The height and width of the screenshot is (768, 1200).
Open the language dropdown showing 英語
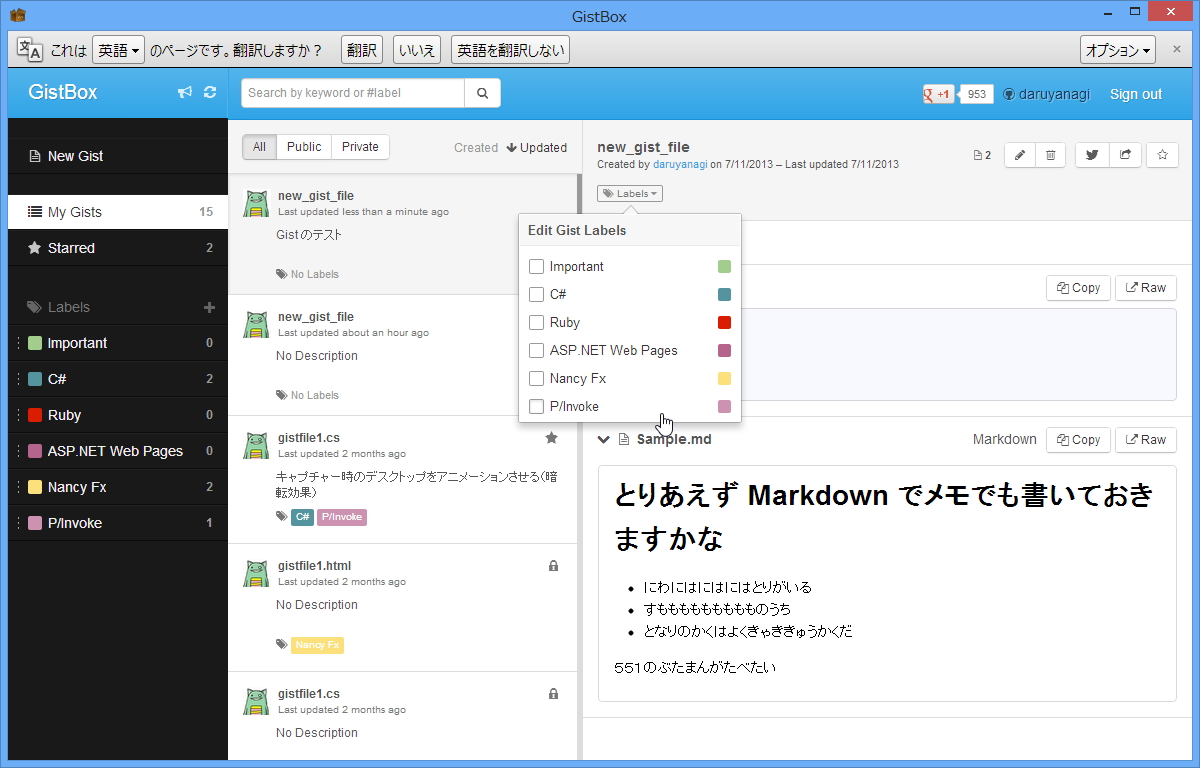[x=119, y=50]
